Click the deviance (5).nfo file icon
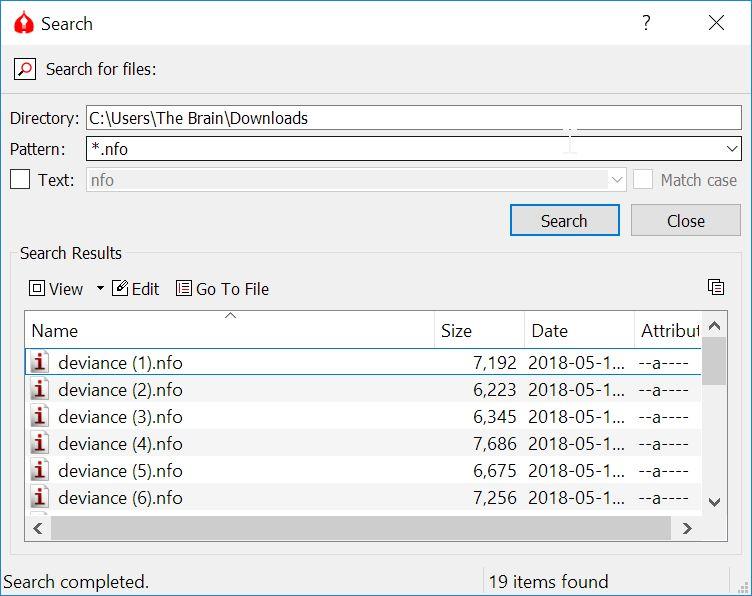 40,471
